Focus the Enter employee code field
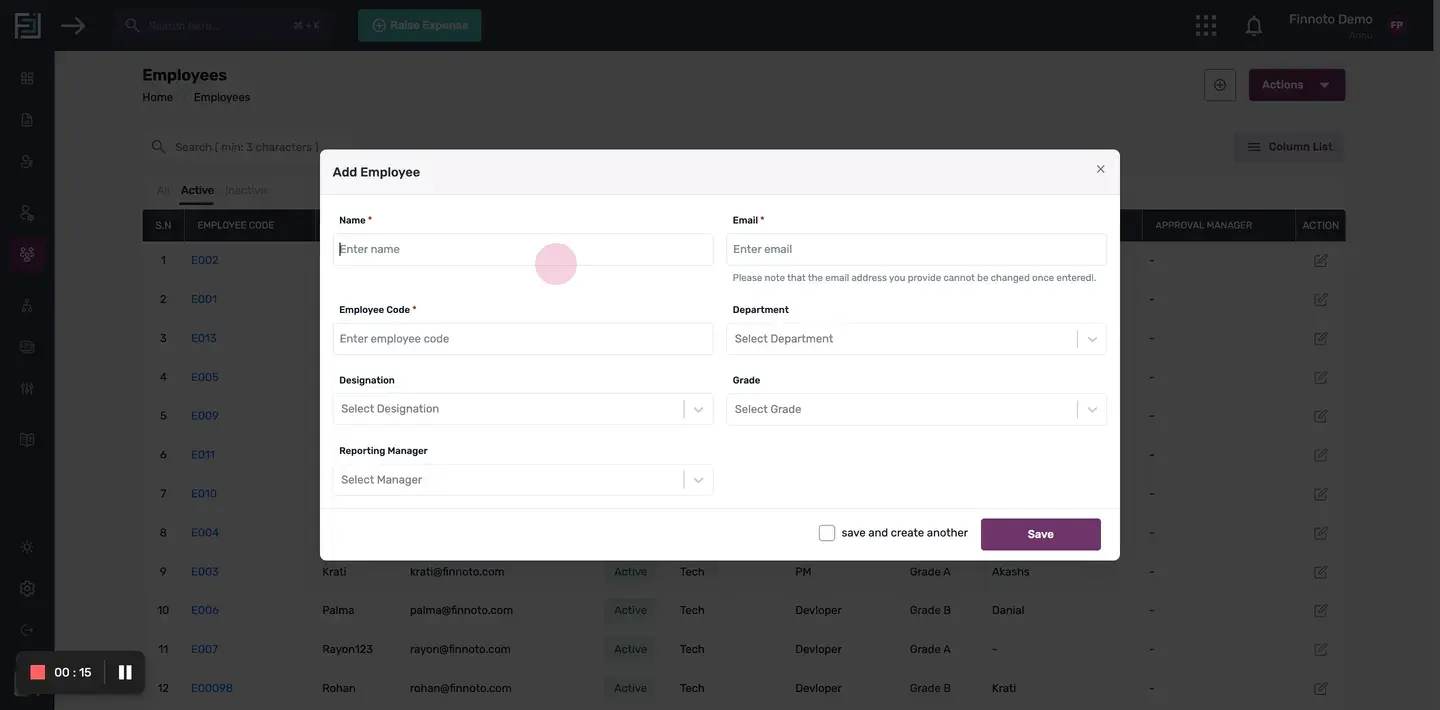 point(523,339)
